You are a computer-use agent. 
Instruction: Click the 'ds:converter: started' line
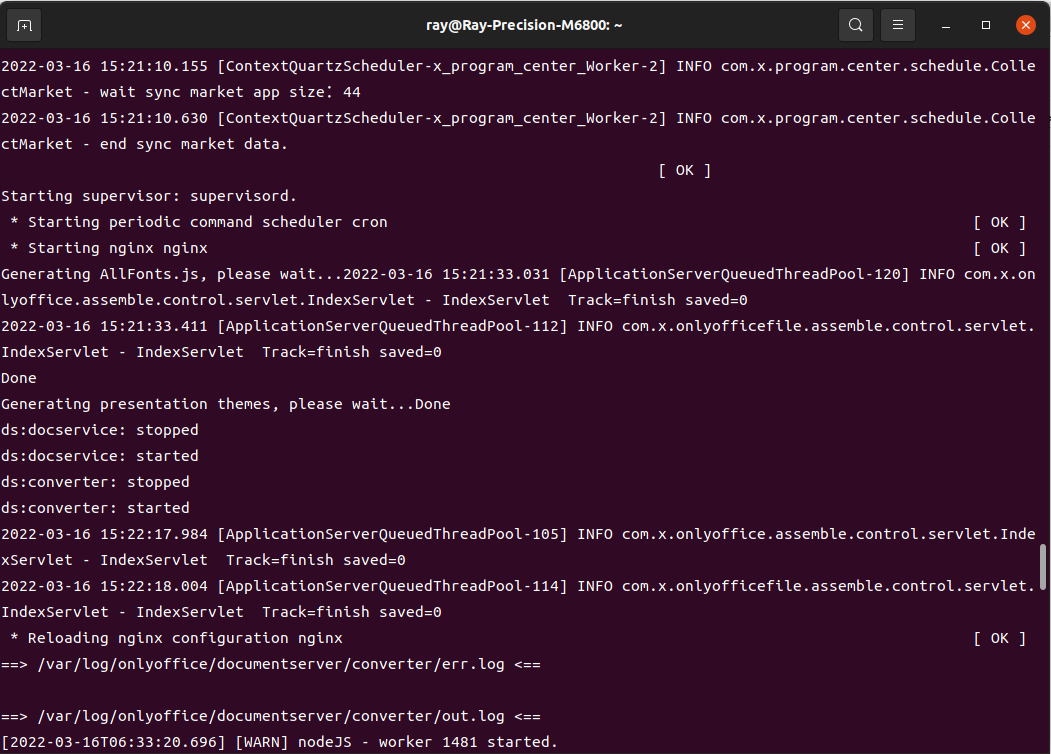(95, 508)
